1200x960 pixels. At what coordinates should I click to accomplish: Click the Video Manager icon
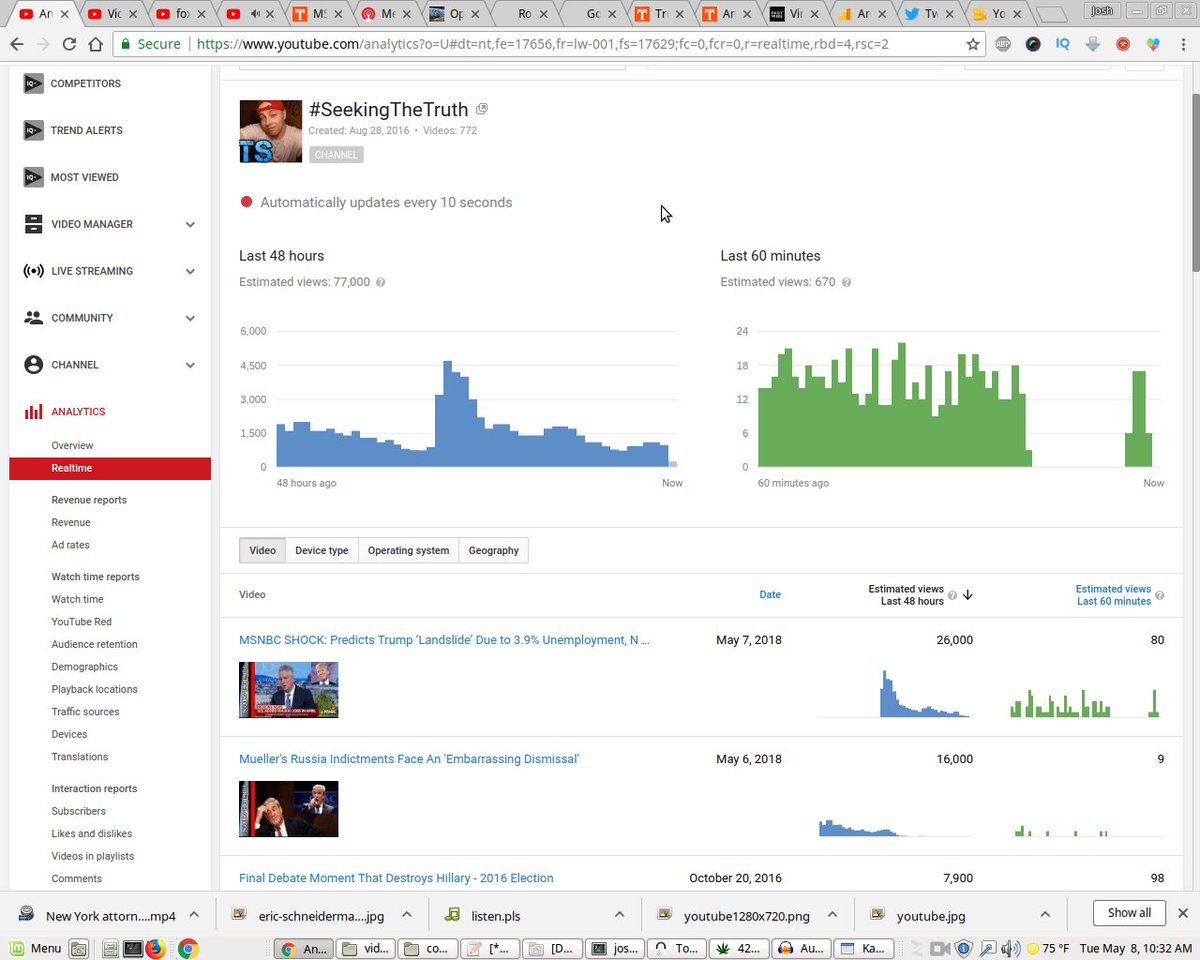point(33,224)
